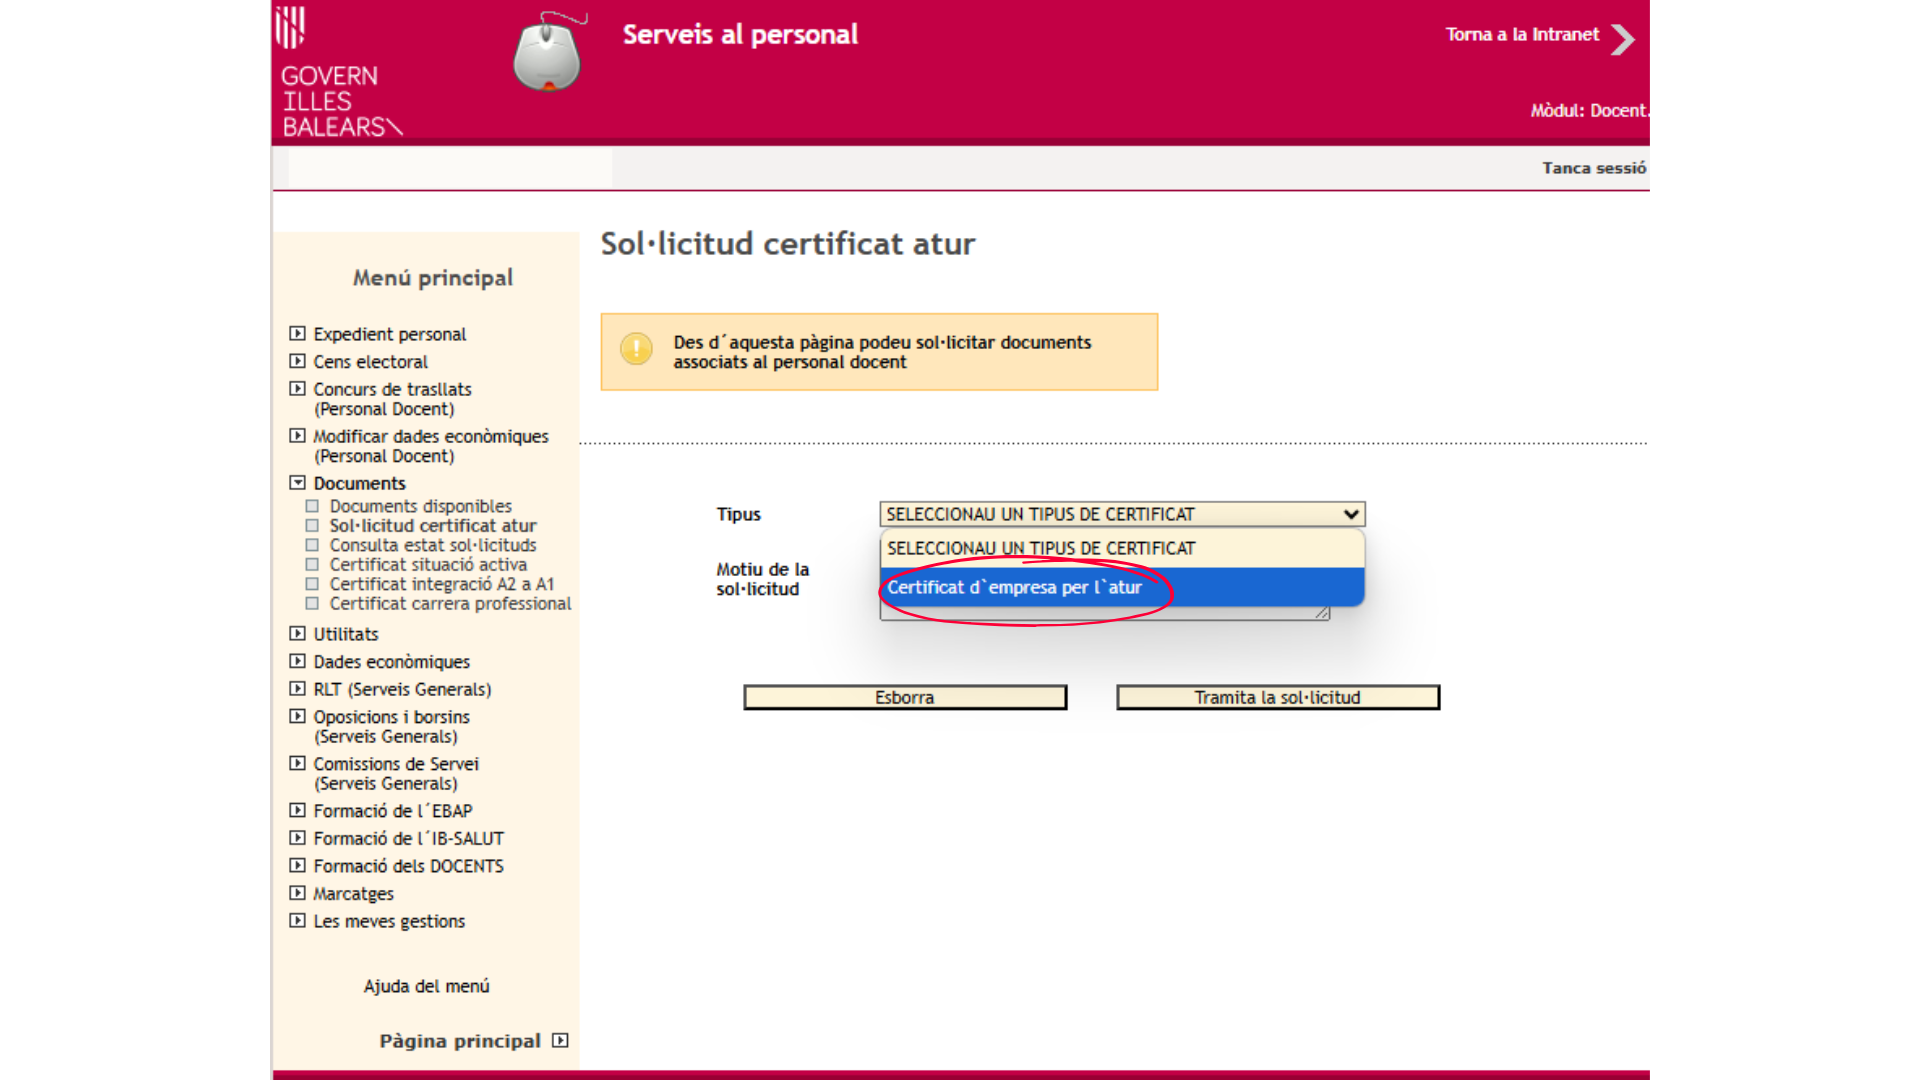Expand the Cens electoral menu icon
1920x1080 pixels.
pos(297,361)
